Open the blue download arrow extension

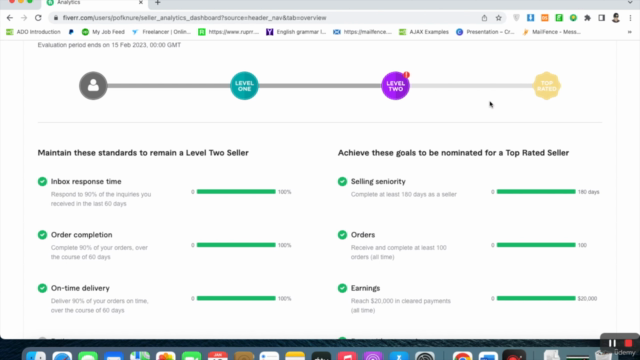pyautogui.click(x=530, y=18)
